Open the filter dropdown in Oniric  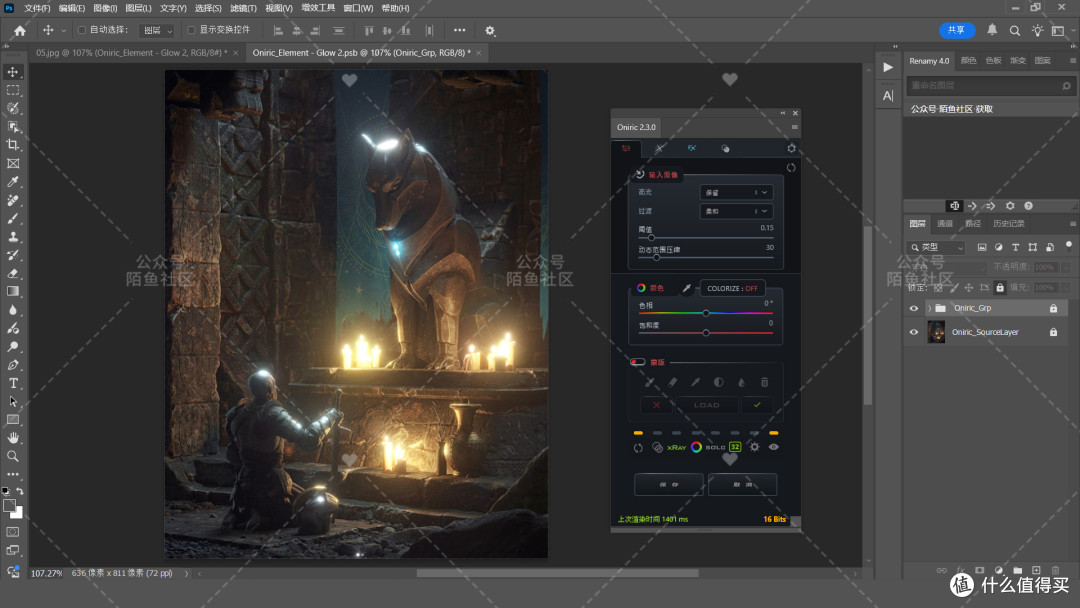736,211
